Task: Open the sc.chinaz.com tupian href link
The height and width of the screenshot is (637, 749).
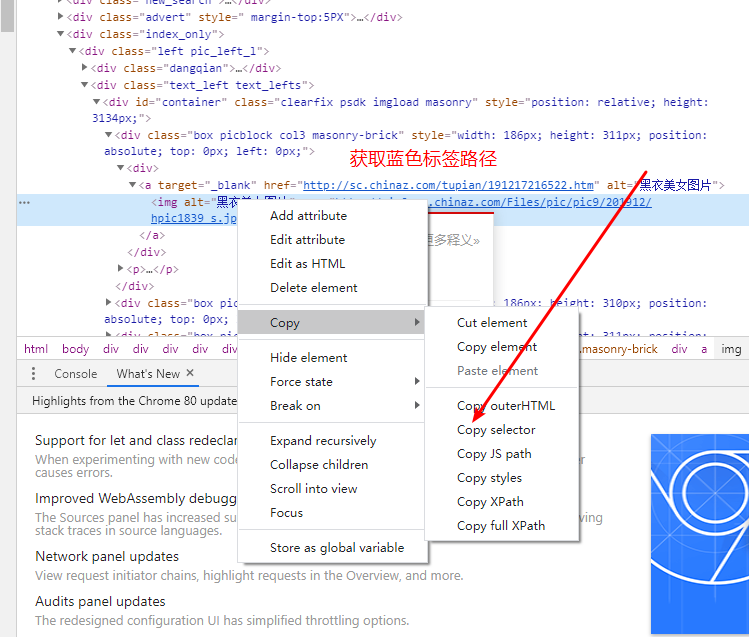Action: 449,186
